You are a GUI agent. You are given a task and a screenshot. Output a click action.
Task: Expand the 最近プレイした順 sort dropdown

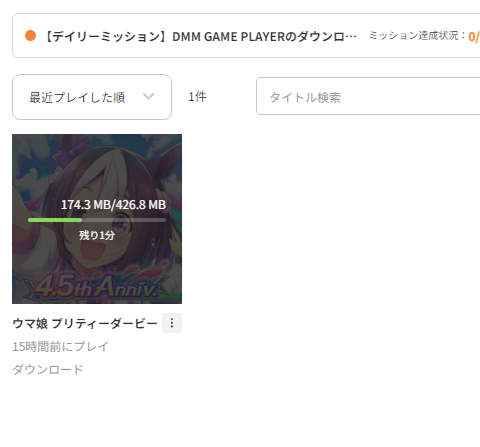(x=92, y=97)
